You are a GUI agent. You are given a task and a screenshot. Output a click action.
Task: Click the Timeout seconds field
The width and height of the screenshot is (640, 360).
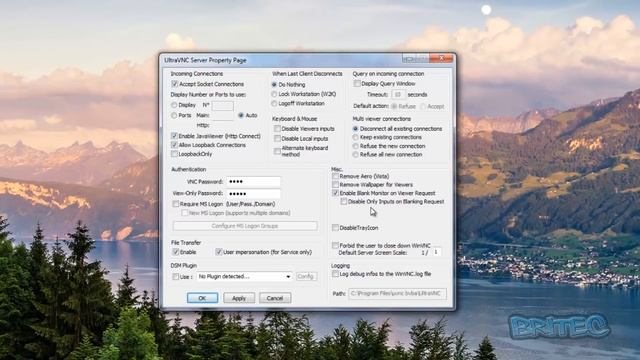pyautogui.click(x=398, y=95)
